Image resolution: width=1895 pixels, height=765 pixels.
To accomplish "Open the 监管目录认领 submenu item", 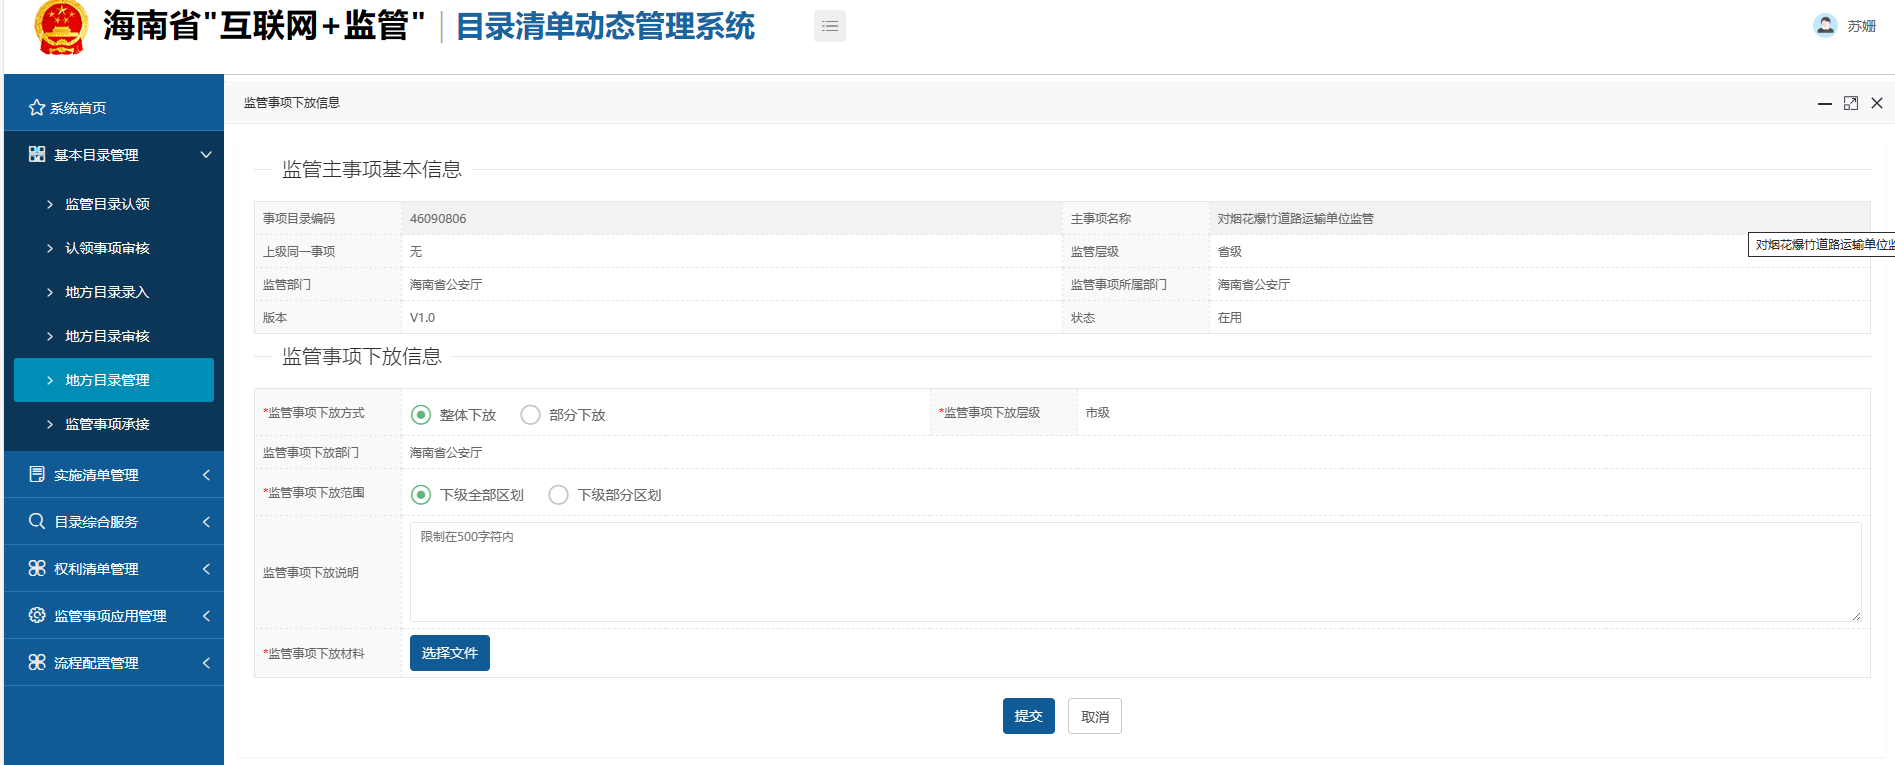I will pyautogui.click(x=114, y=204).
